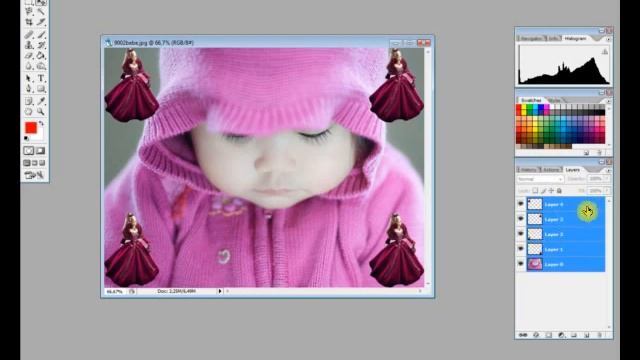Click the red foreground color swatch
Image resolution: width=640 pixels, height=360 pixels.
[x=31, y=128]
